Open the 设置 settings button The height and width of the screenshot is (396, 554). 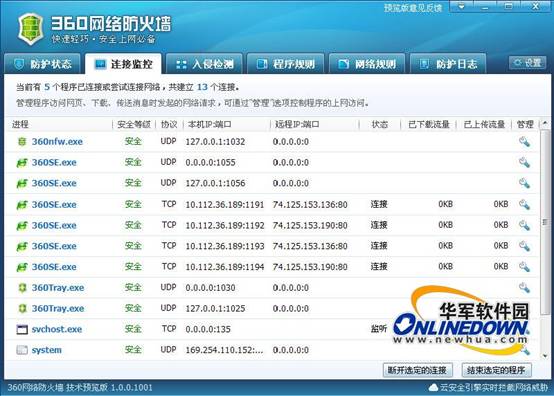528,63
